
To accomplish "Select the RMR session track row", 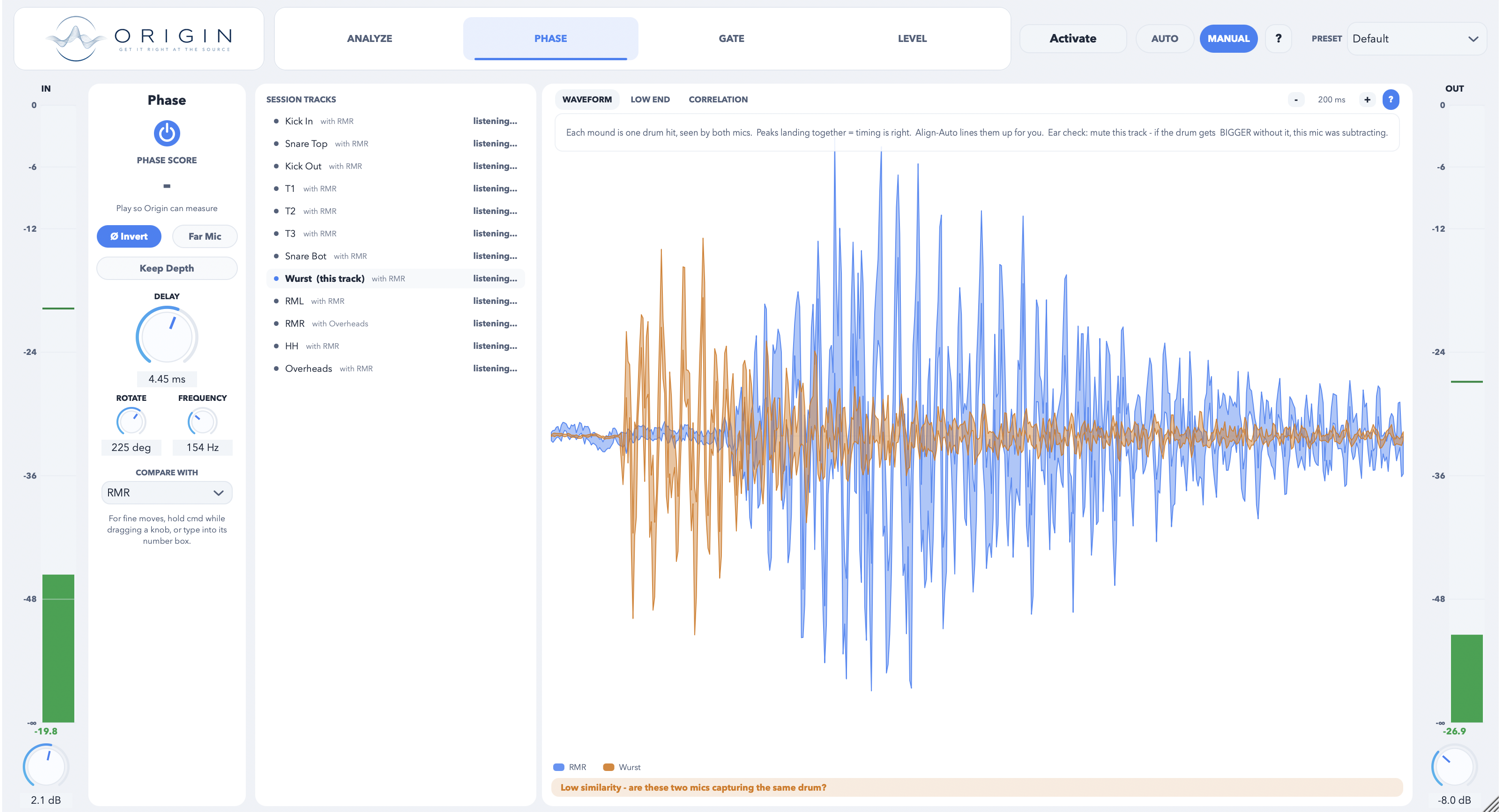I will [x=396, y=323].
